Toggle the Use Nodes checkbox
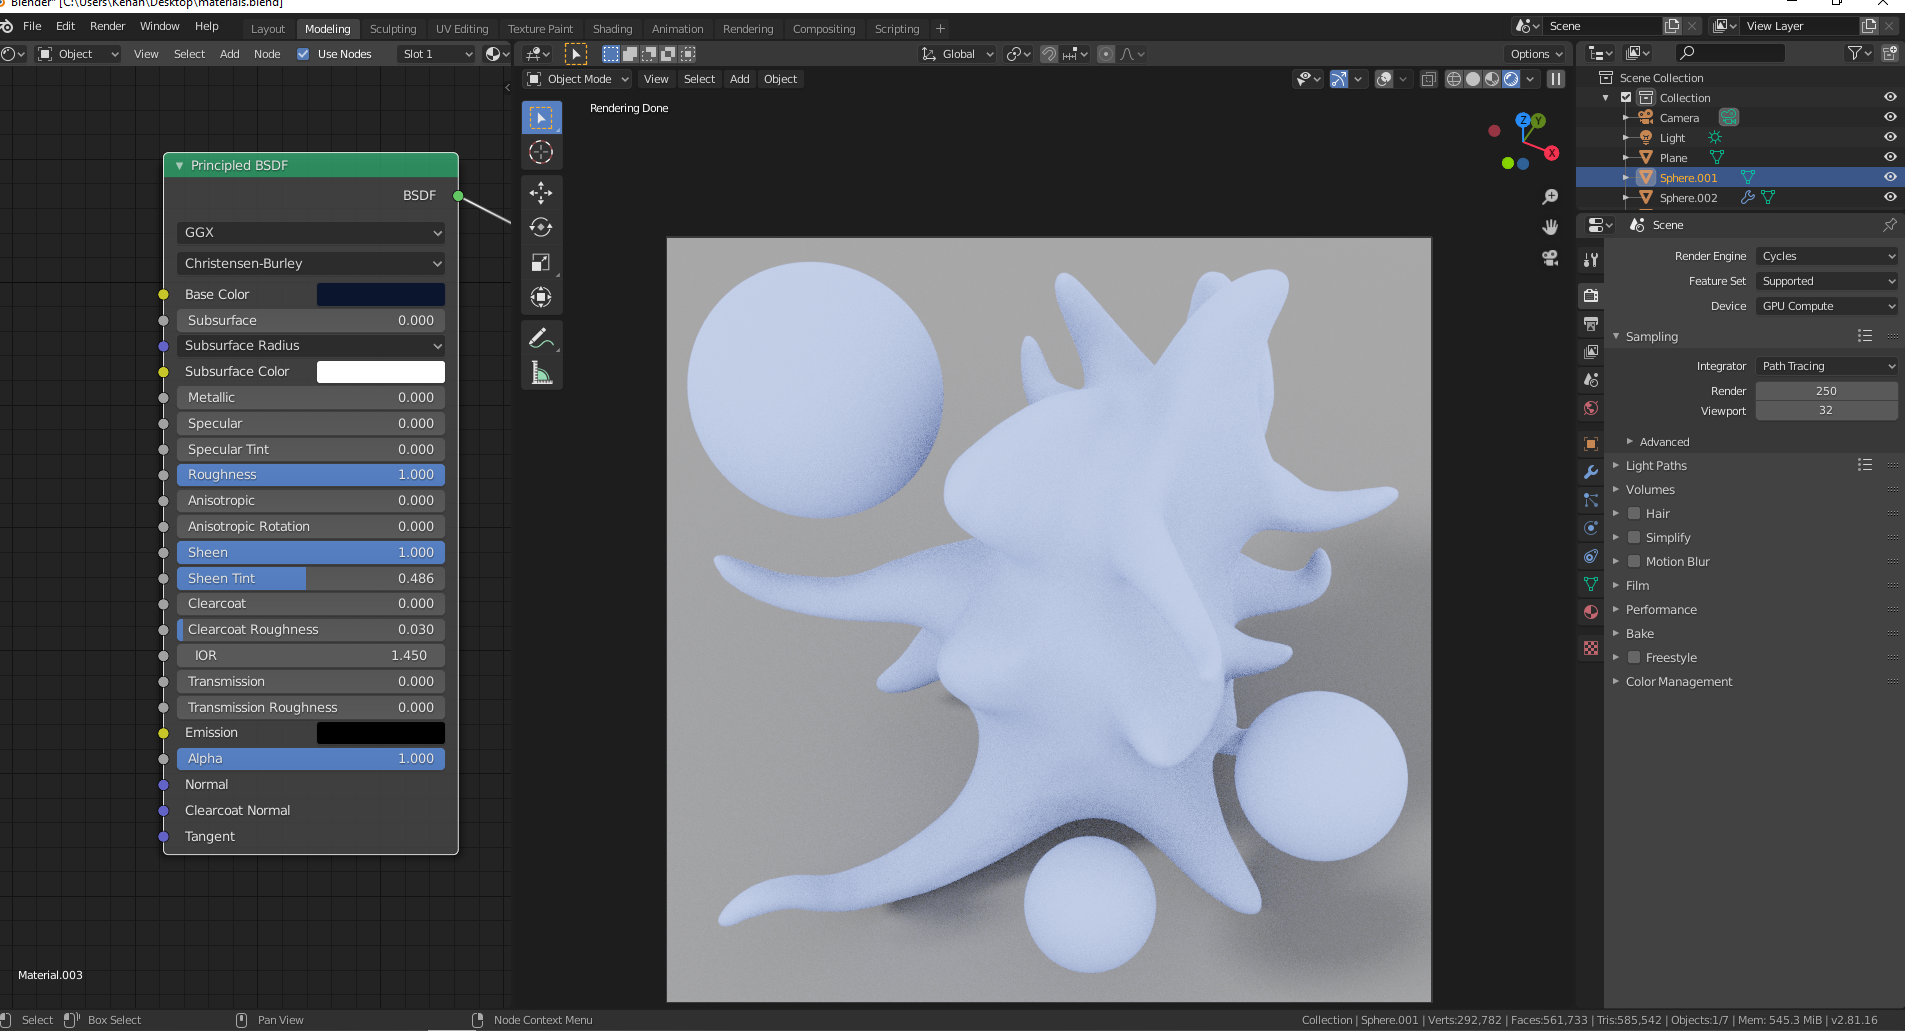 point(303,54)
